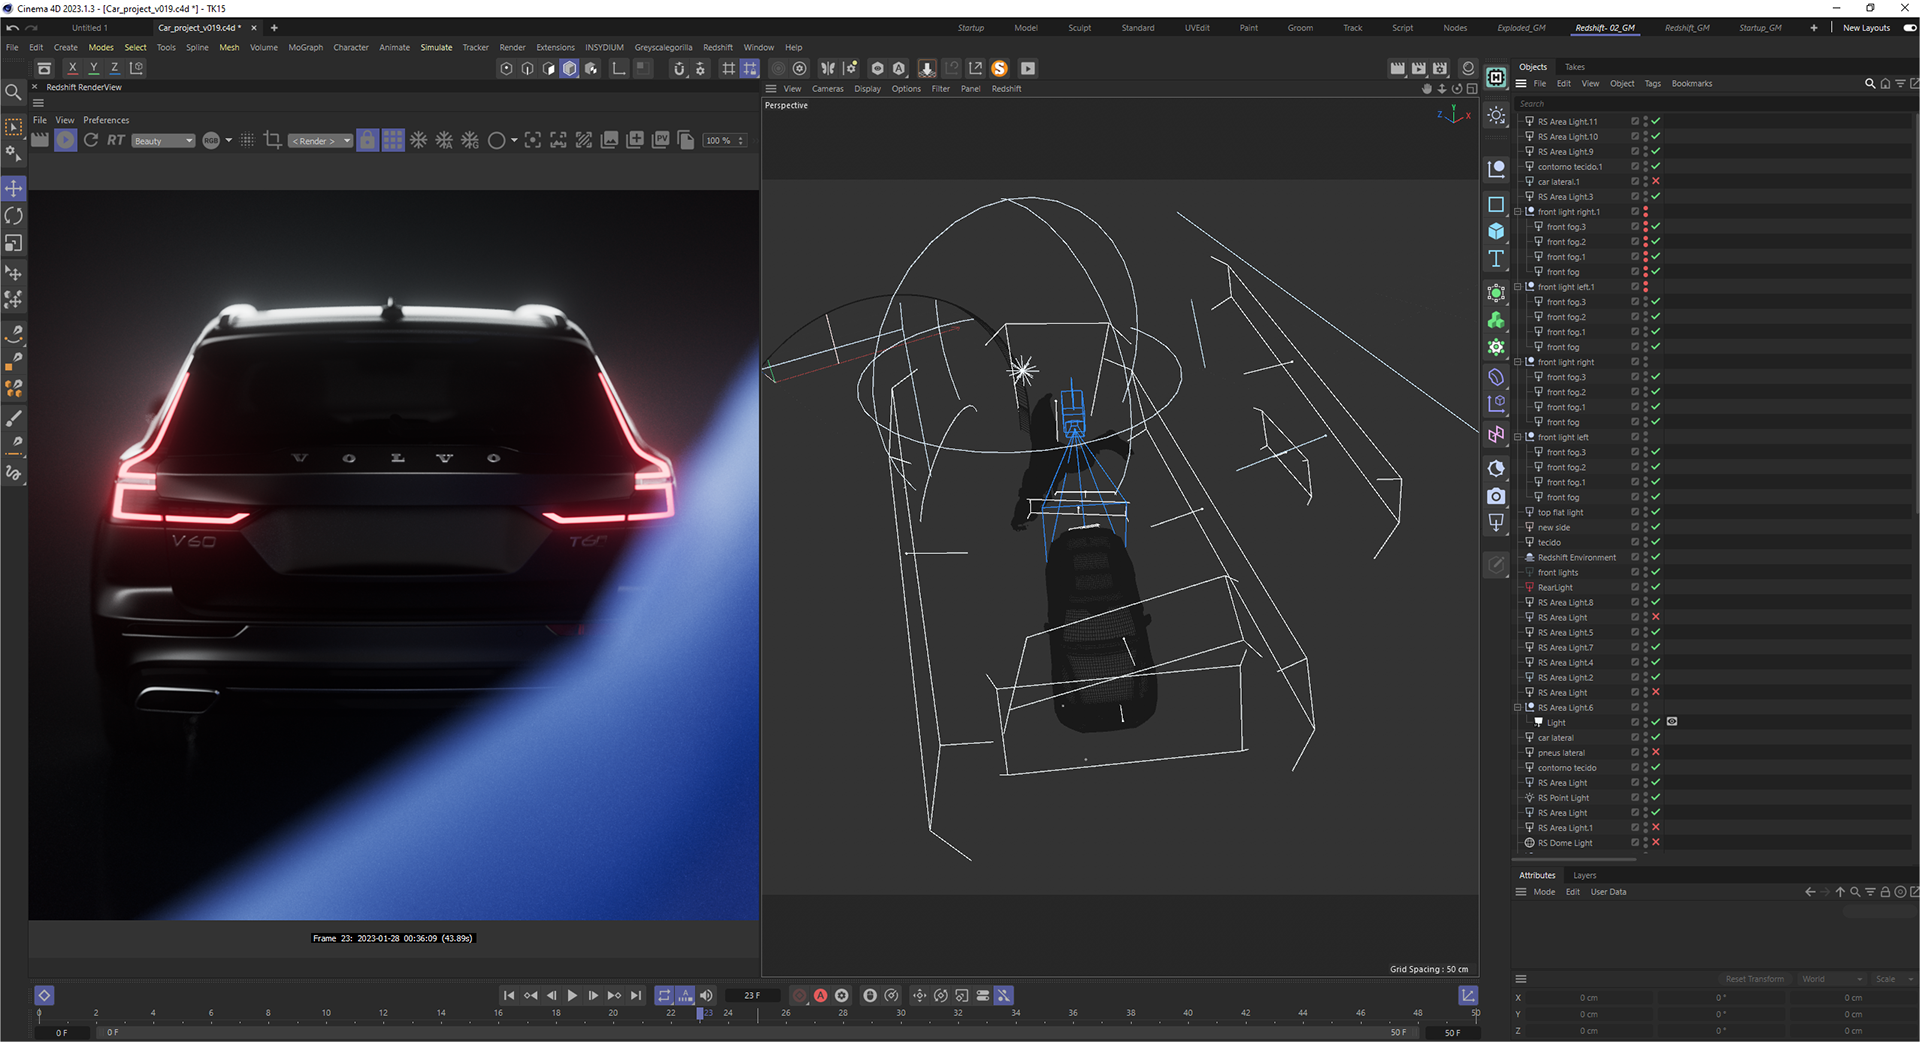Click the Bookmarks menu in Object Manager
This screenshot has height=1042, width=1920.
click(x=1692, y=84)
